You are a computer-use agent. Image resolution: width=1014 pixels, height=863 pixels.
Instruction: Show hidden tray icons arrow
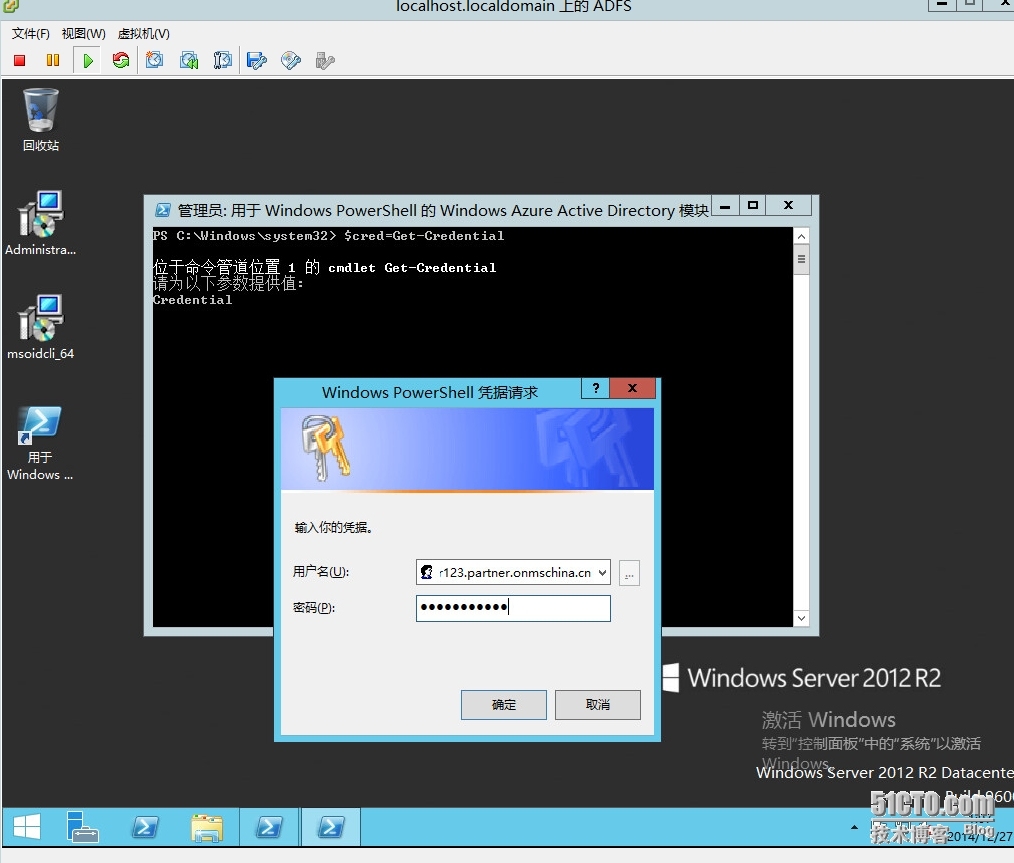(x=854, y=827)
